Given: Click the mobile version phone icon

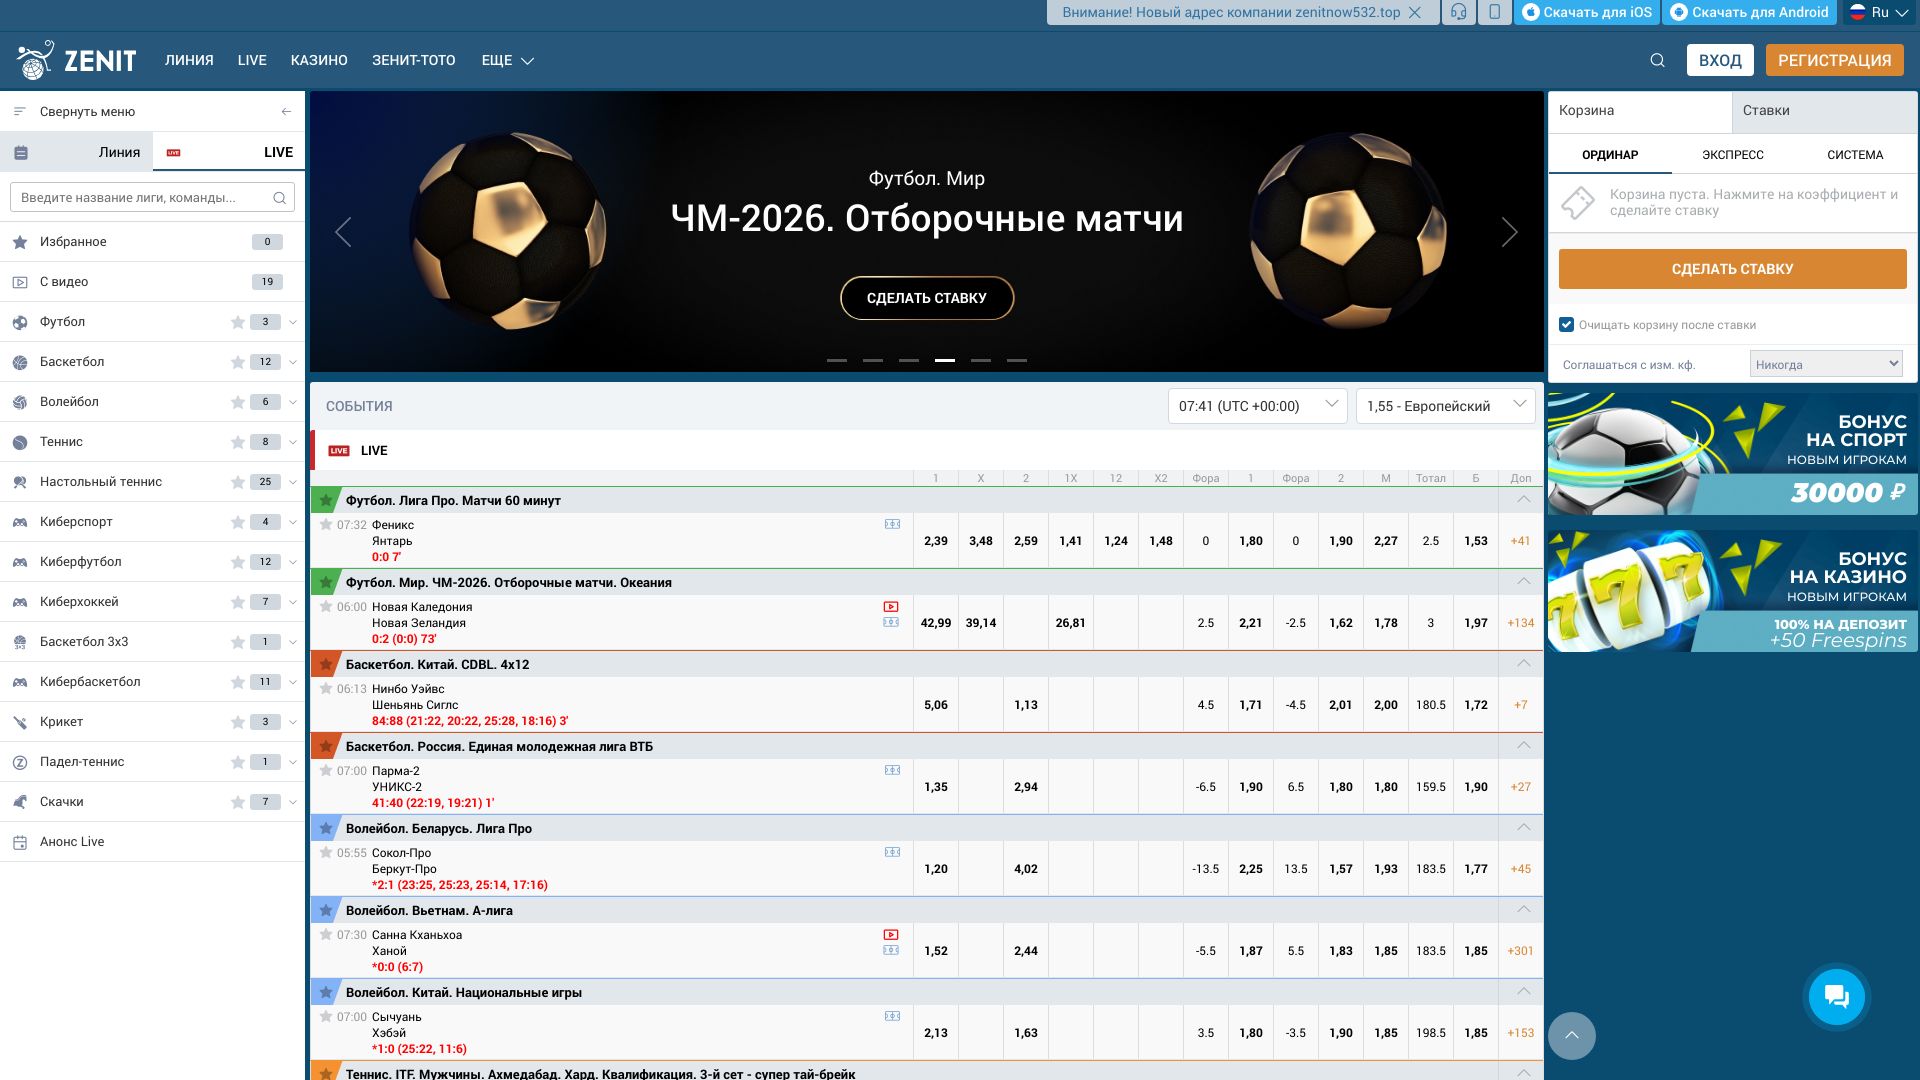Looking at the screenshot, I should (x=1494, y=13).
